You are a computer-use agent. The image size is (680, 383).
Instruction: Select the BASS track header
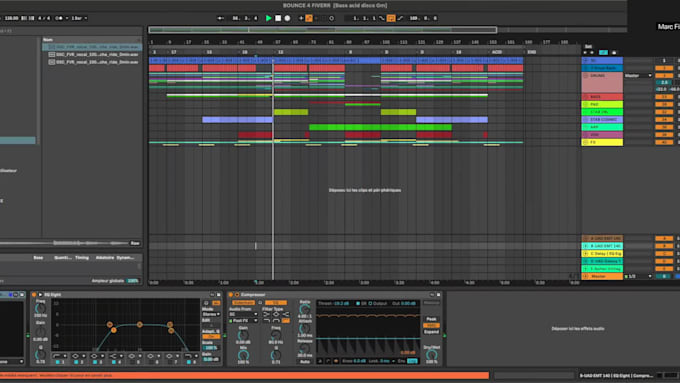point(602,96)
